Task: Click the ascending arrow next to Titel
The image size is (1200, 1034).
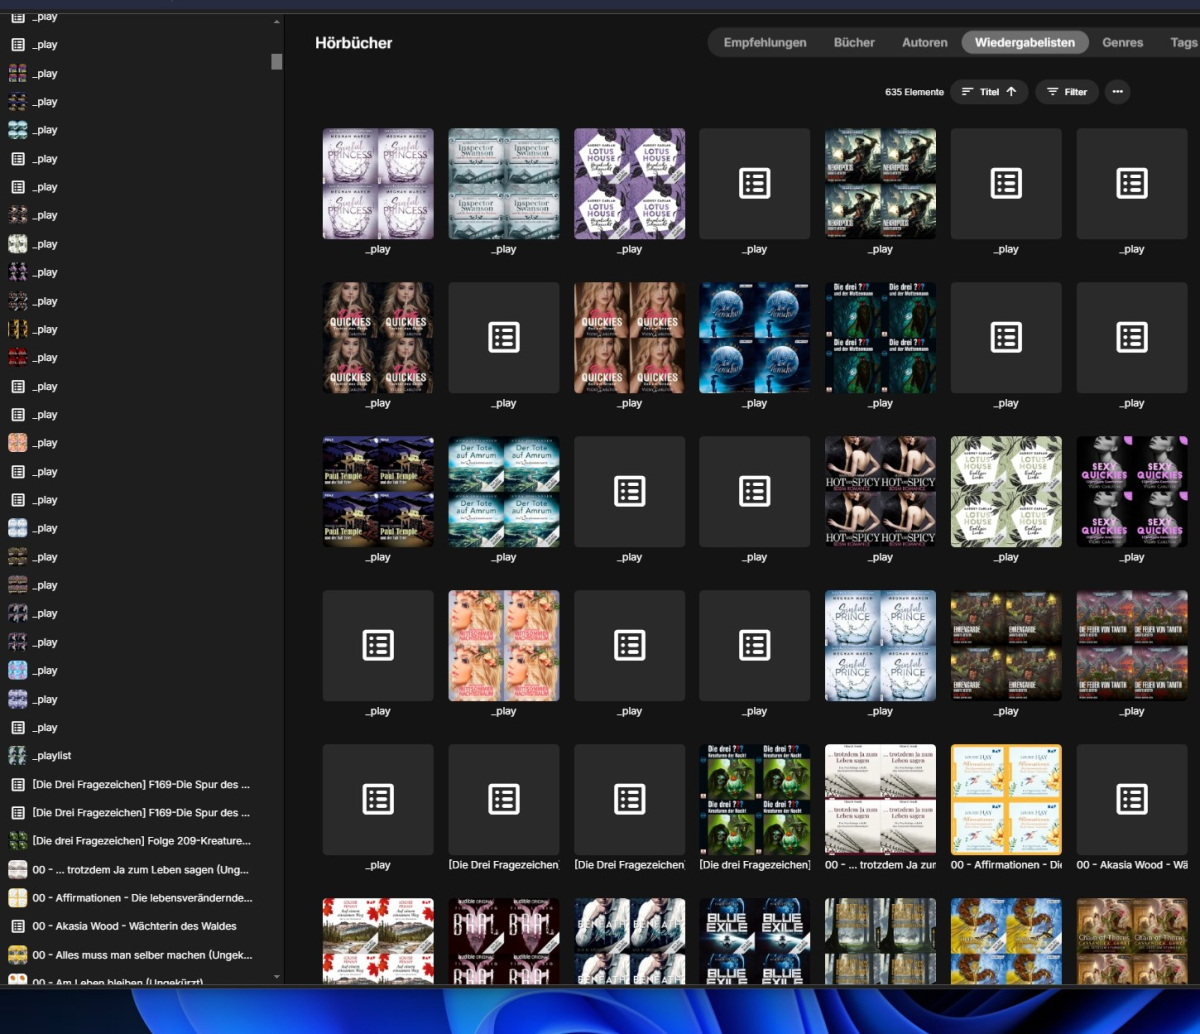Action: coord(1011,92)
